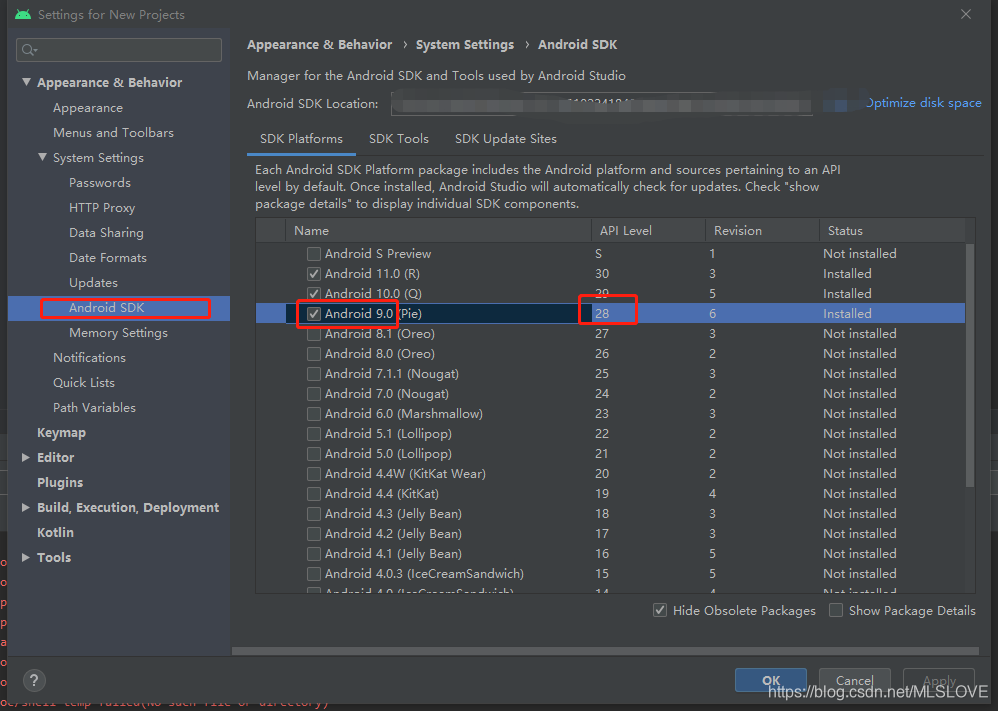The width and height of the screenshot is (998, 711).
Task: Expand the Build, Execution, Deployment section
Action: [25, 507]
